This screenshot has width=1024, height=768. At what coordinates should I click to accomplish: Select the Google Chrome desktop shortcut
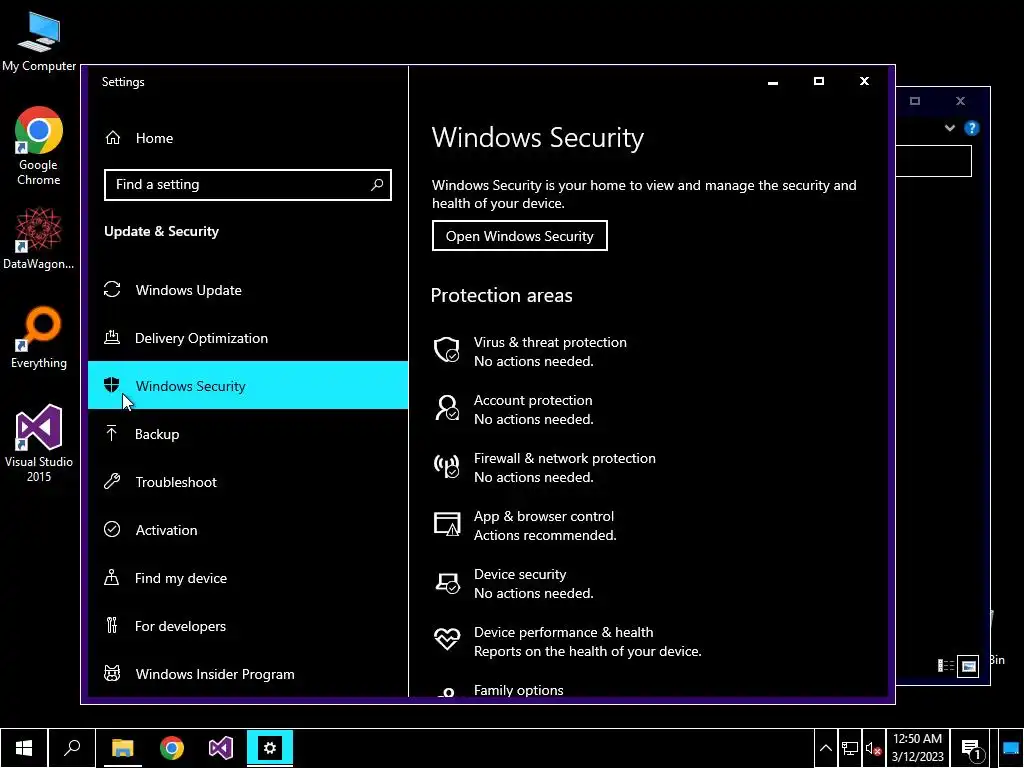pyautogui.click(x=39, y=146)
